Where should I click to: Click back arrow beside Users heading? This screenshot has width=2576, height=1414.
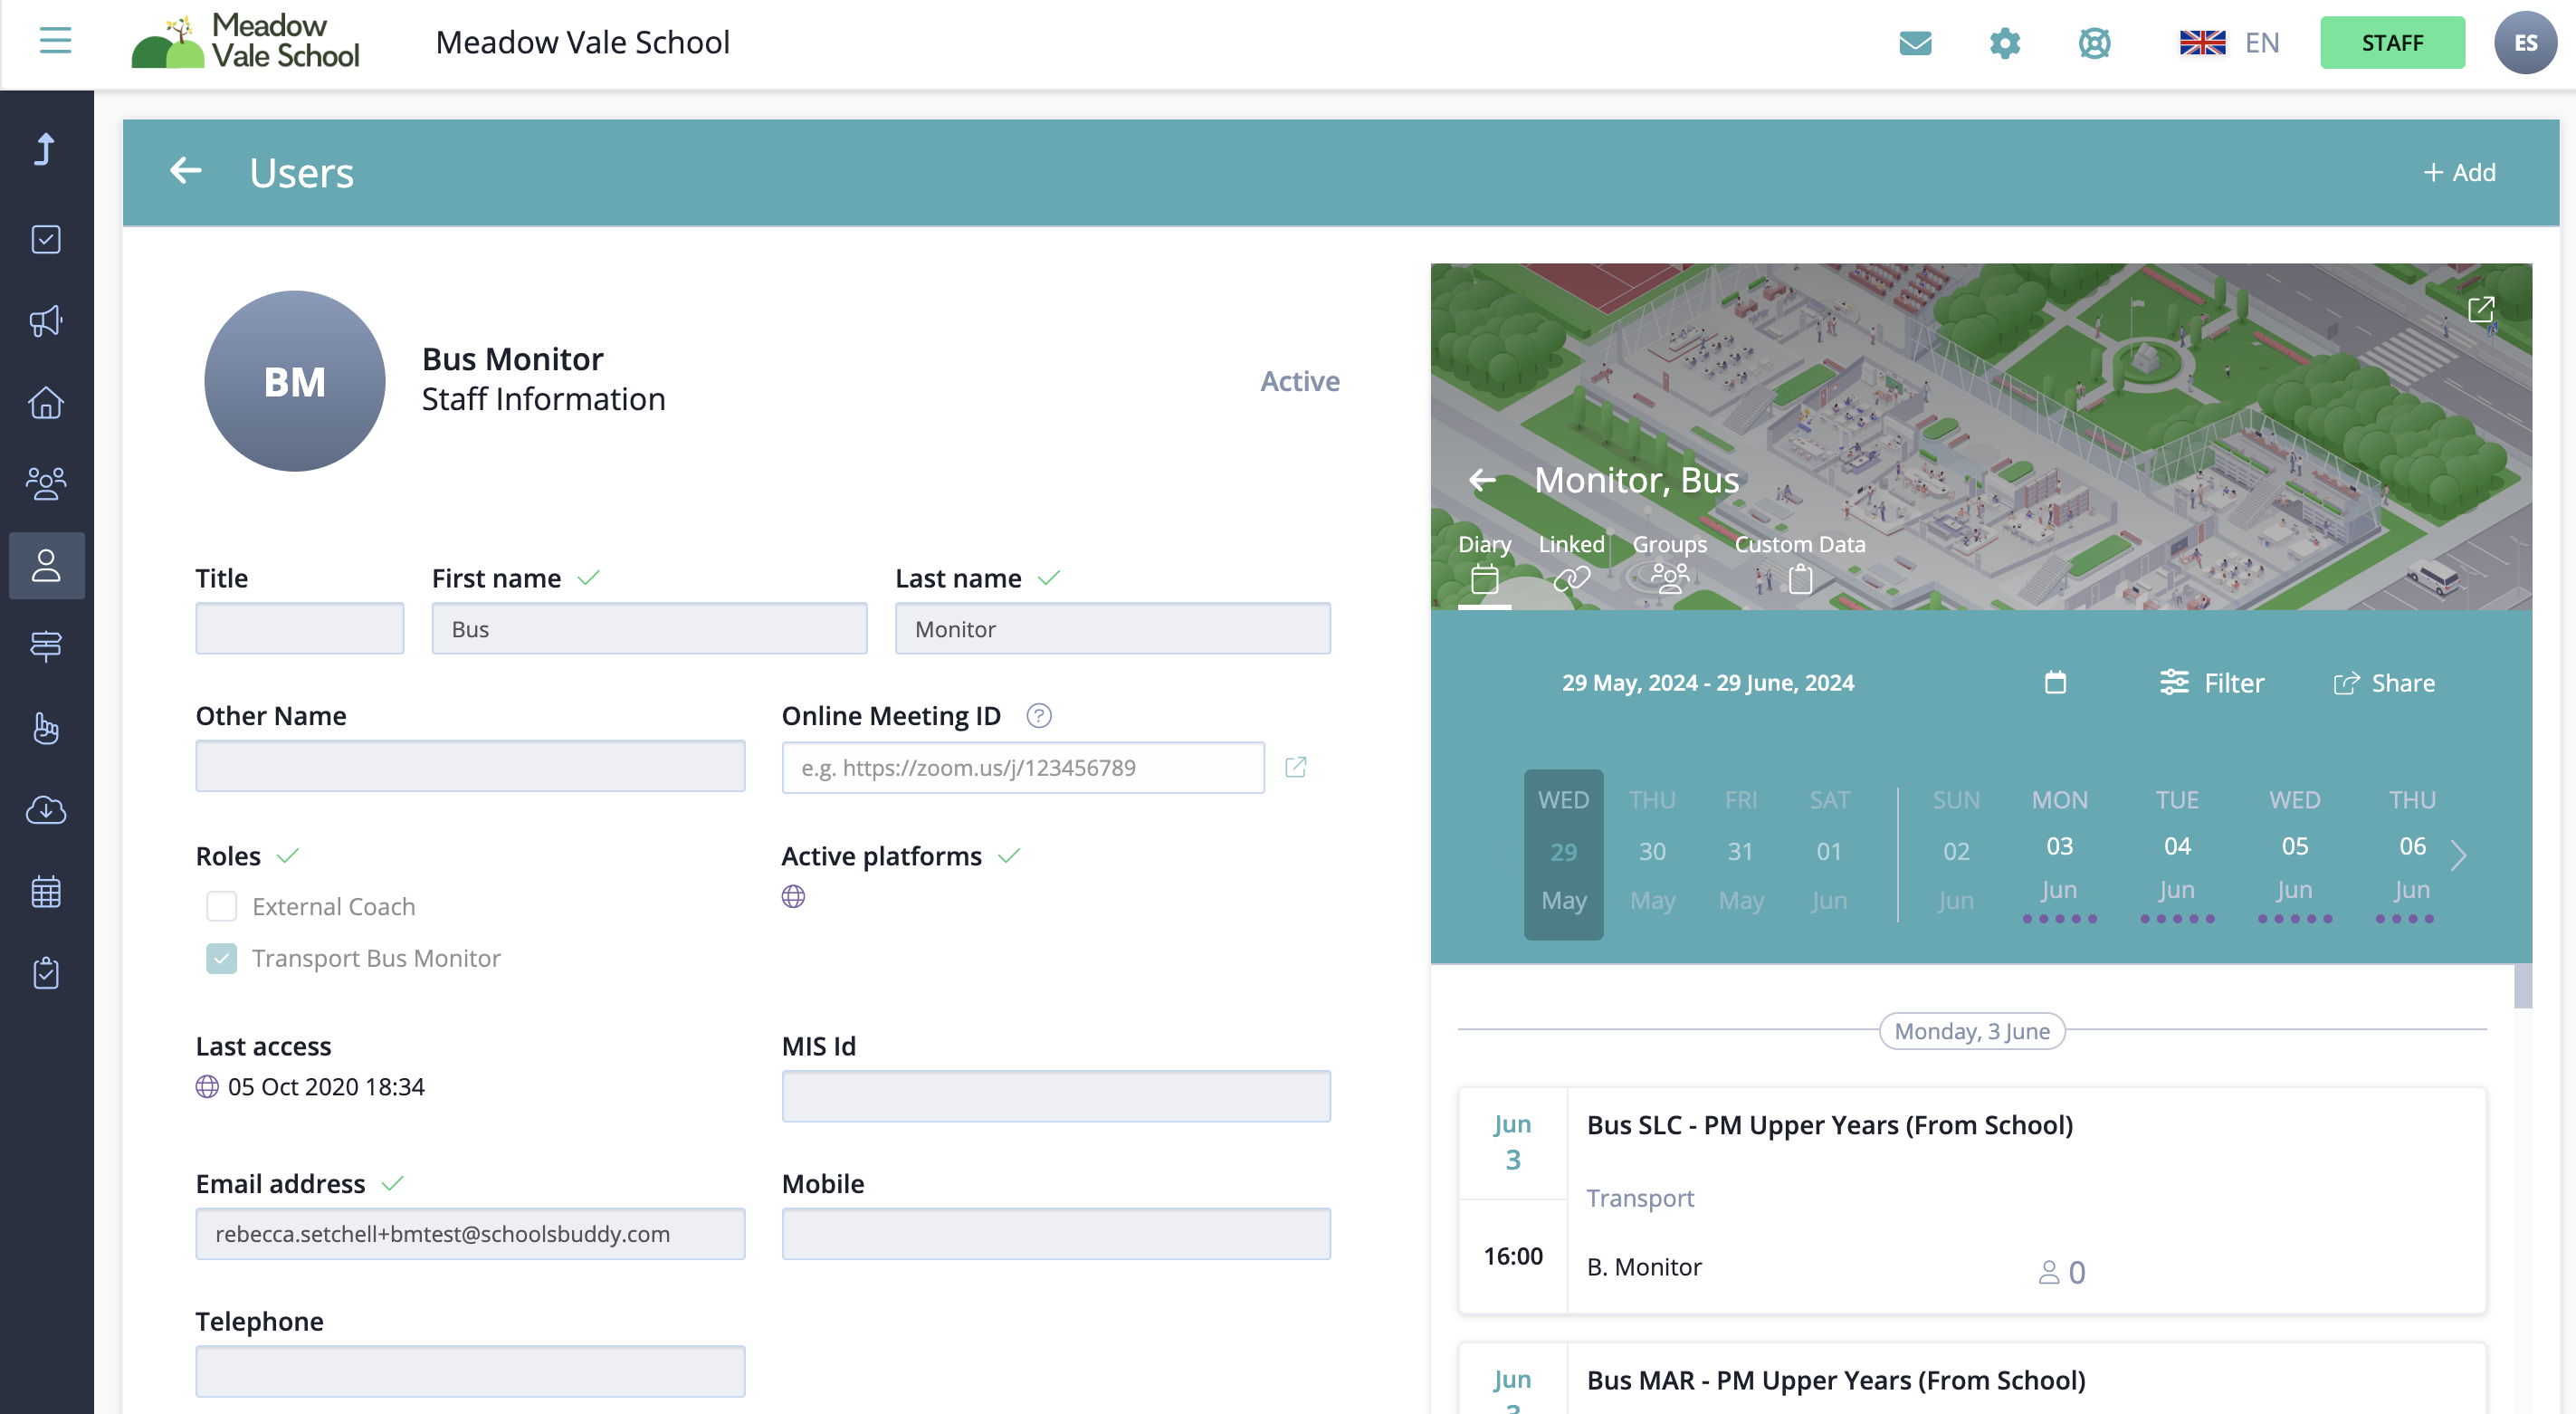tap(186, 171)
